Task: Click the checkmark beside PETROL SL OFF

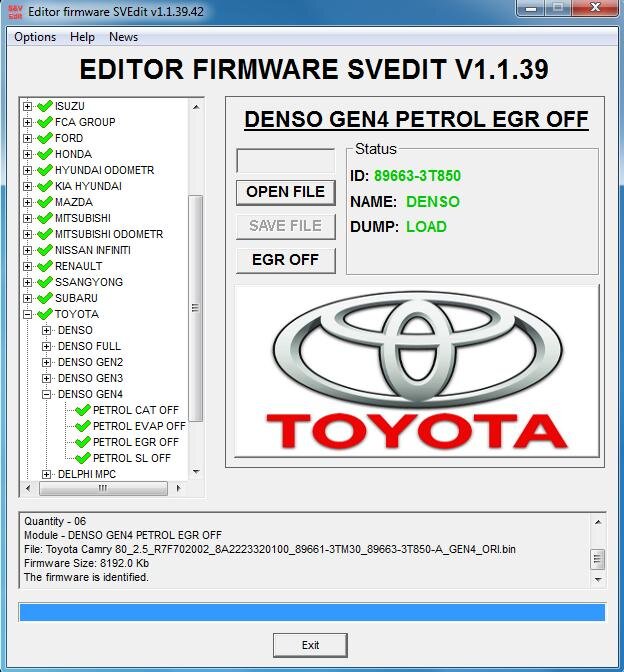Action: (x=83, y=458)
